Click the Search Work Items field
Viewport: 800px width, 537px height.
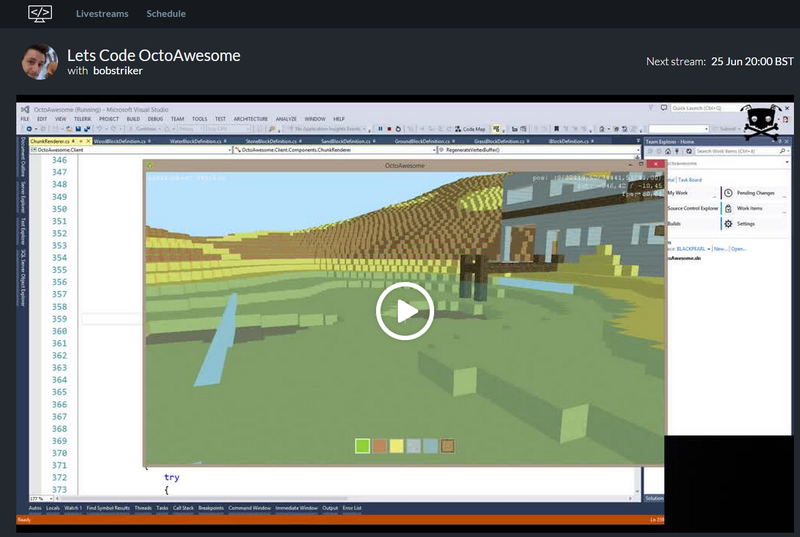(x=741, y=151)
